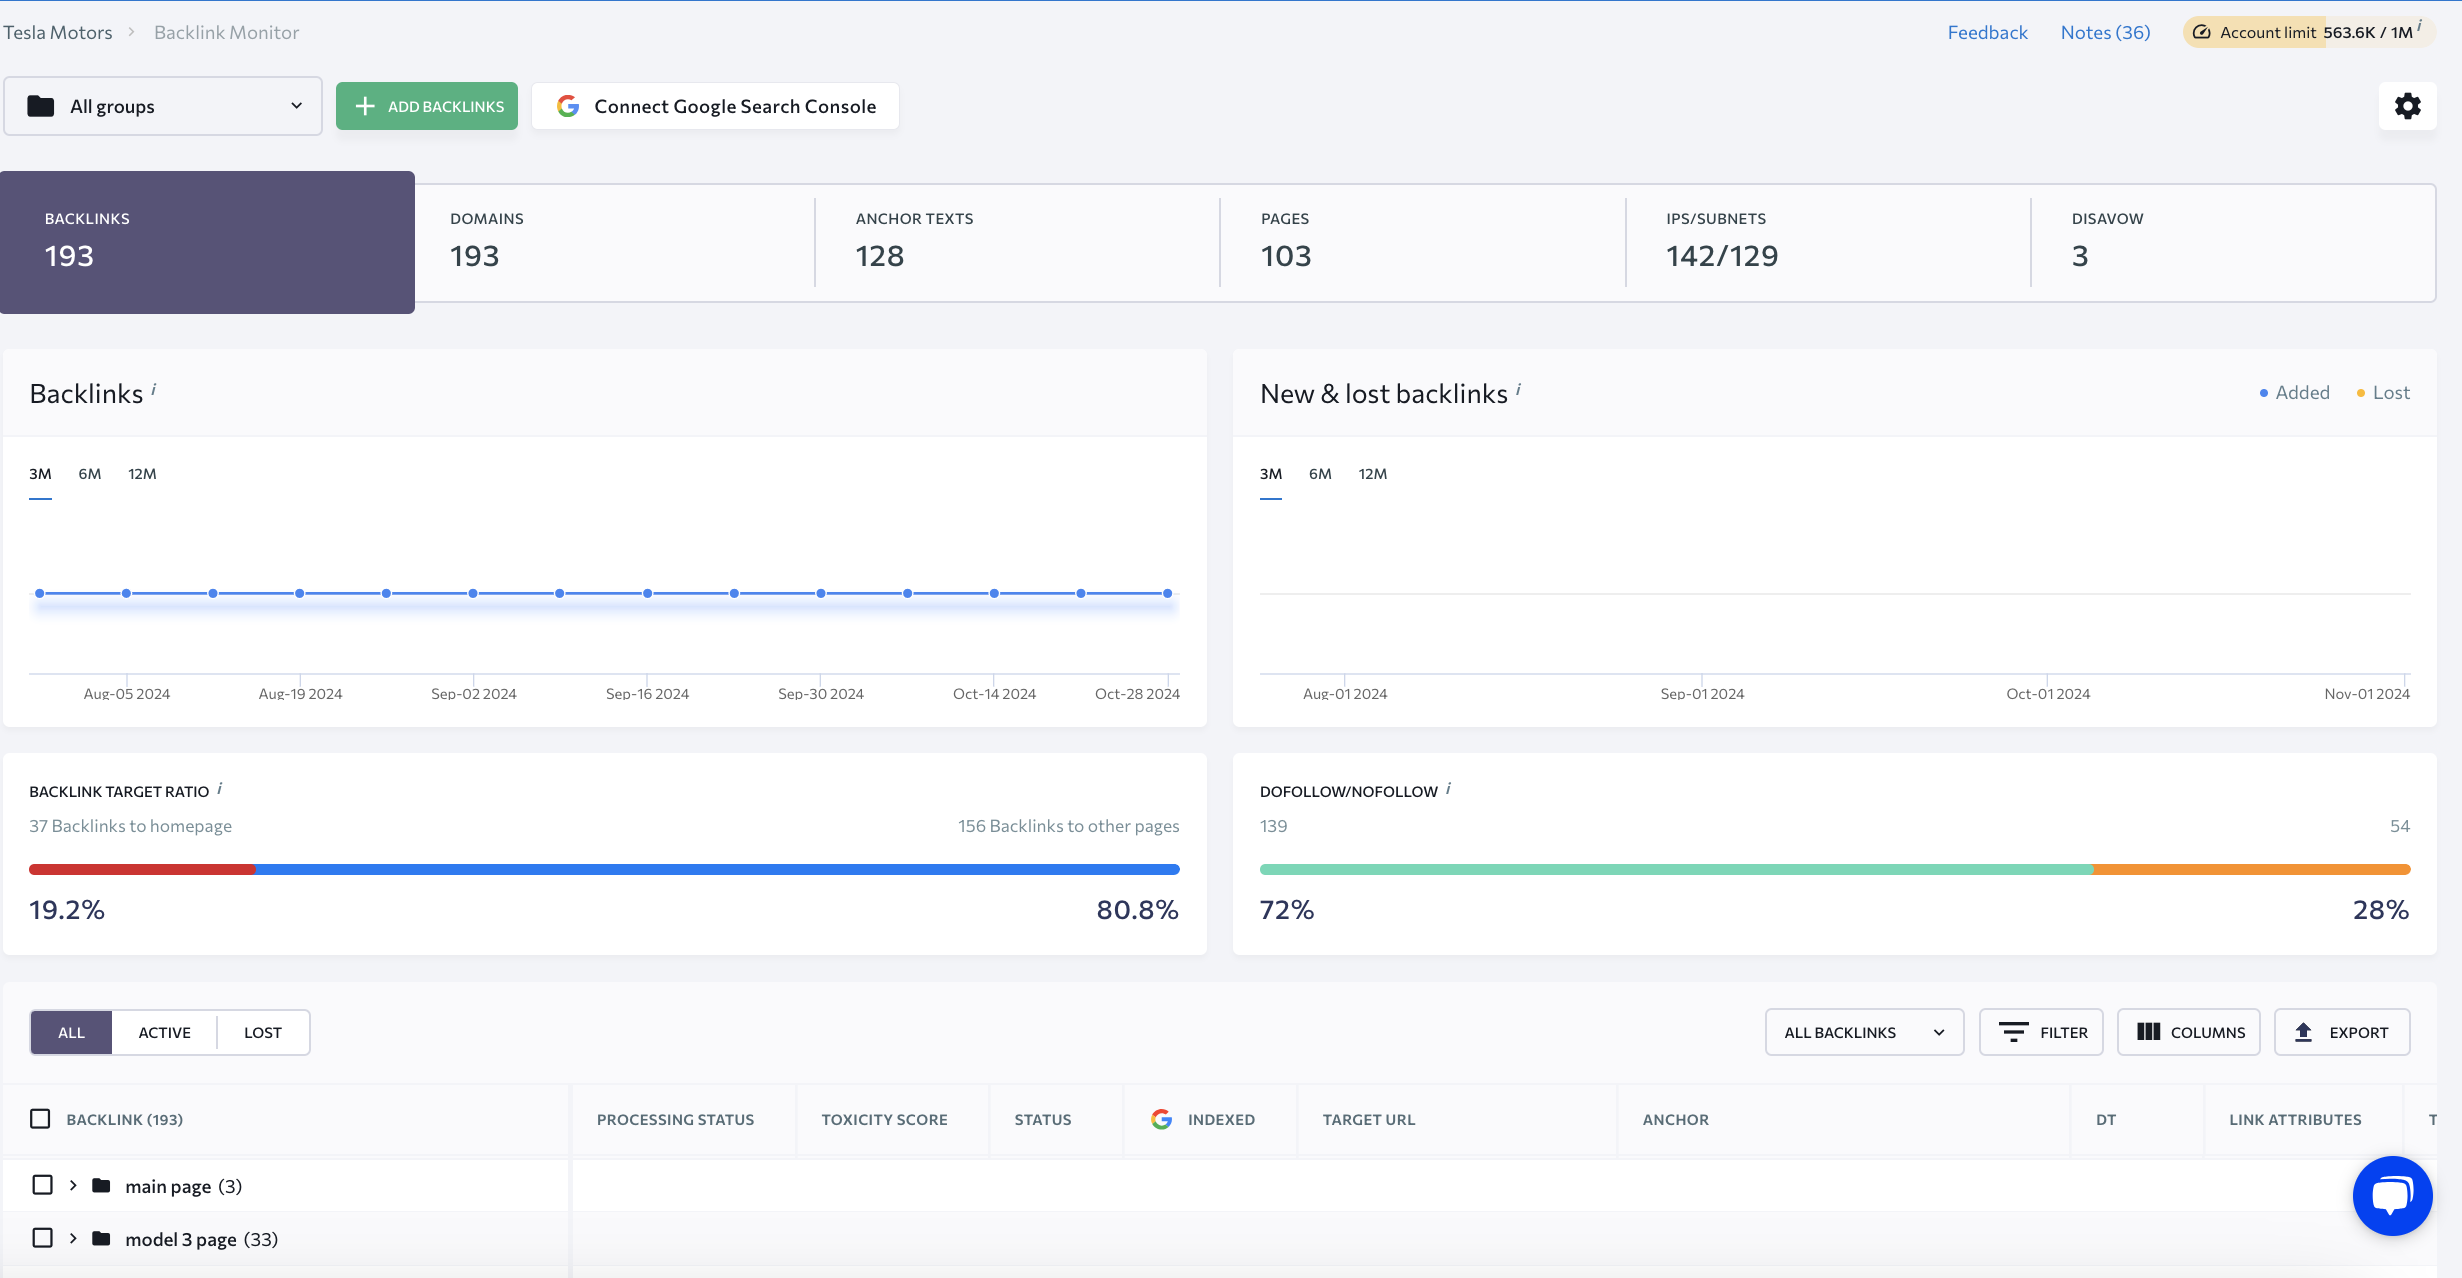The height and width of the screenshot is (1278, 2462).
Task: Click green dofollow segment of the bar
Action: click(x=1676, y=869)
